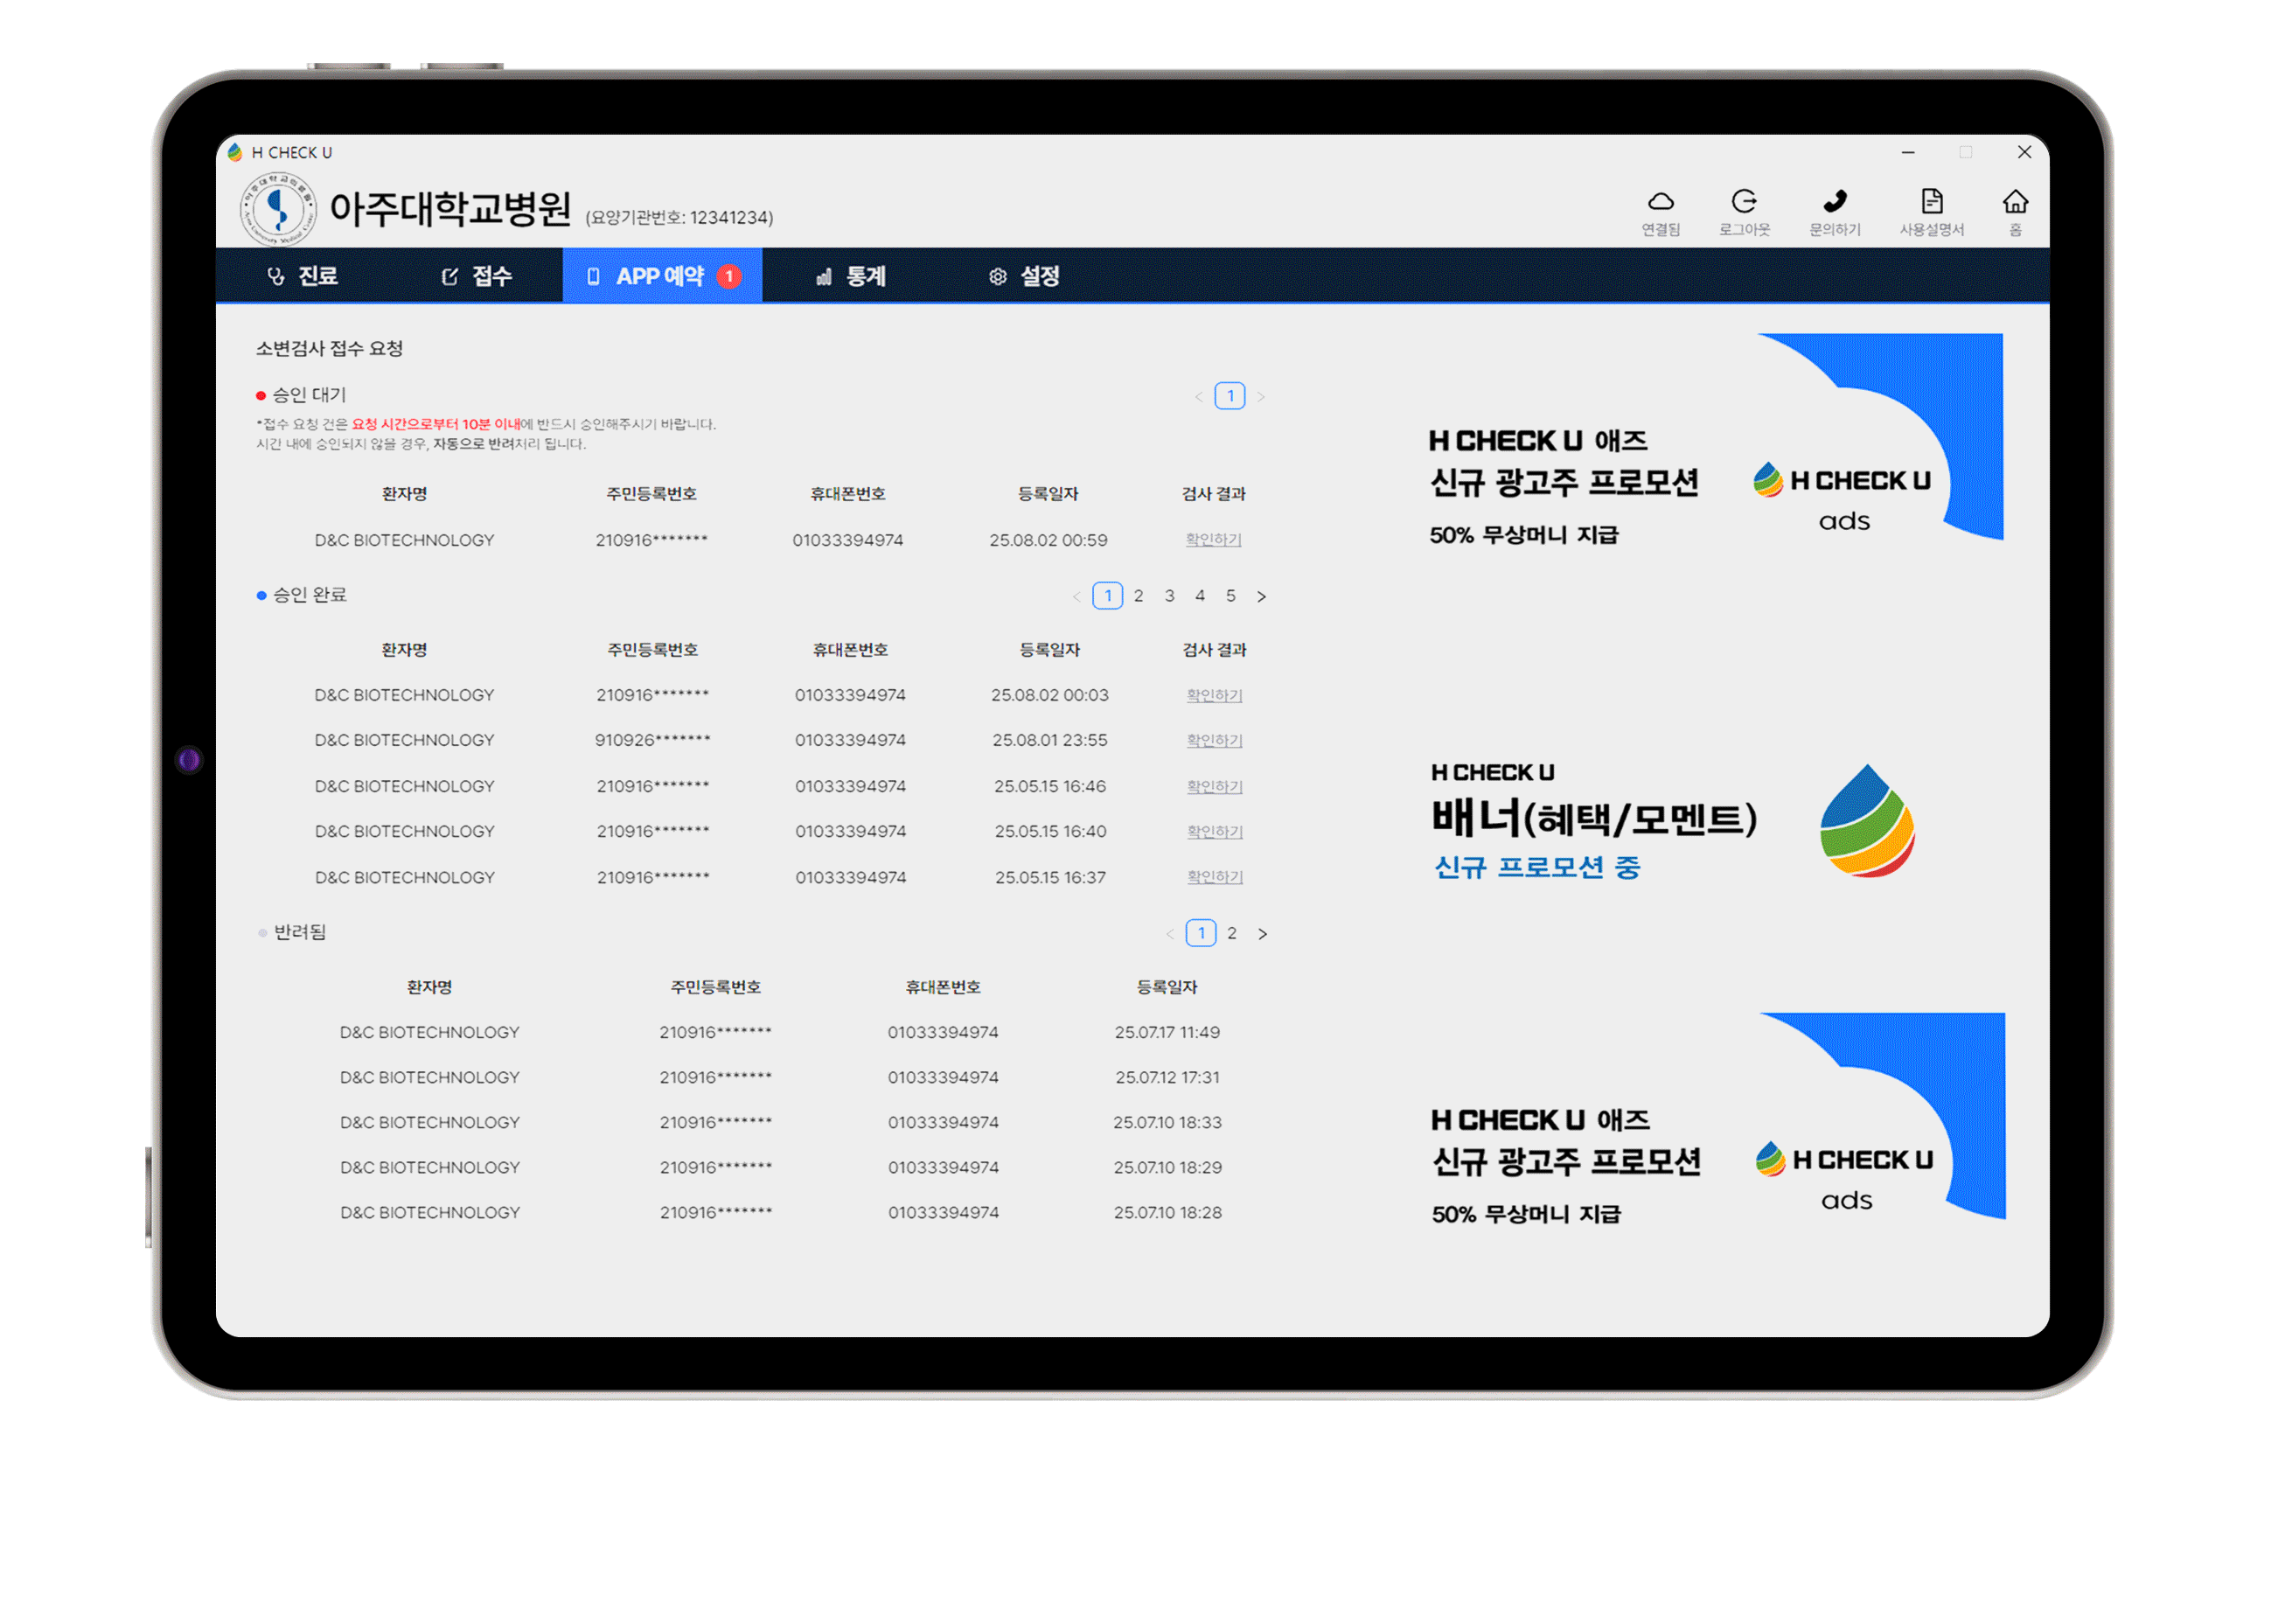Click 확인하기 for pending 25.08.02 00:59 request
This screenshot has height=1624, width=2271.
[1213, 540]
